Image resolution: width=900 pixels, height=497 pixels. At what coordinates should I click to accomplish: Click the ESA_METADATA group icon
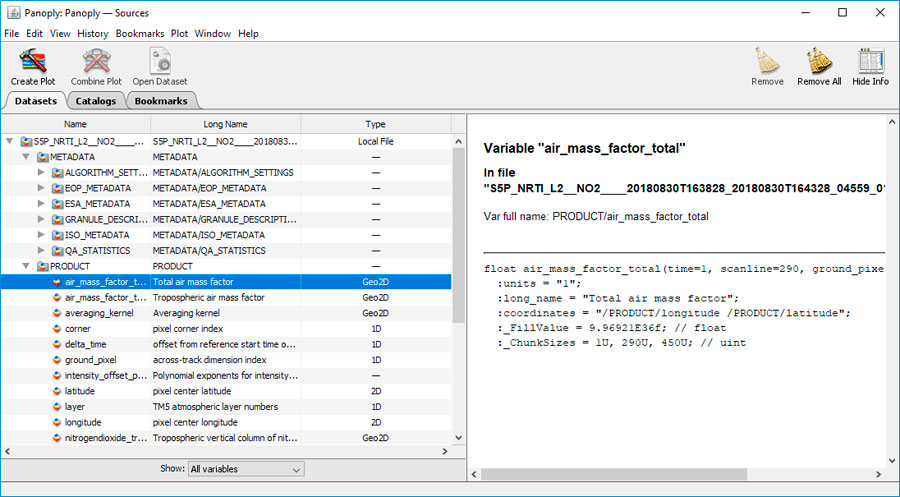coord(57,204)
